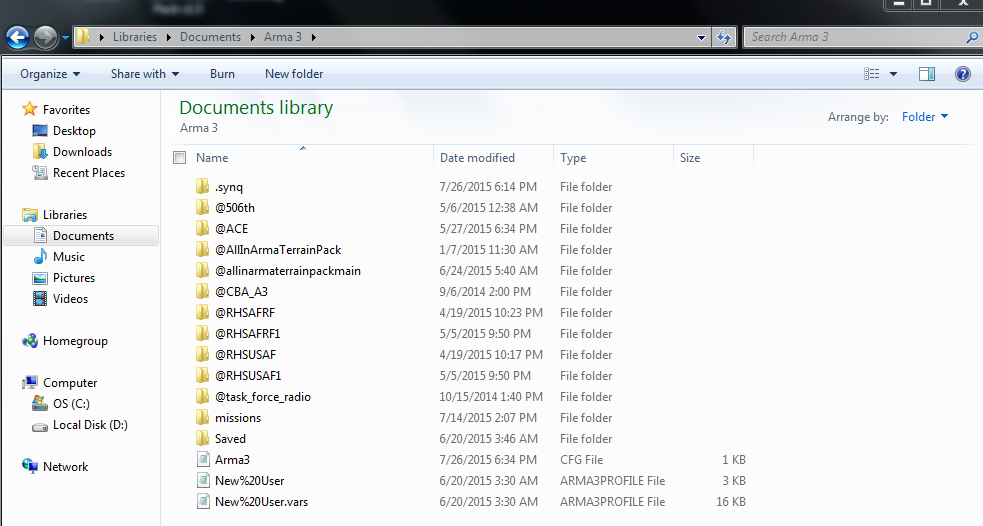Open the Music library
Image resolution: width=983 pixels, height=526 pixels.
68,257
